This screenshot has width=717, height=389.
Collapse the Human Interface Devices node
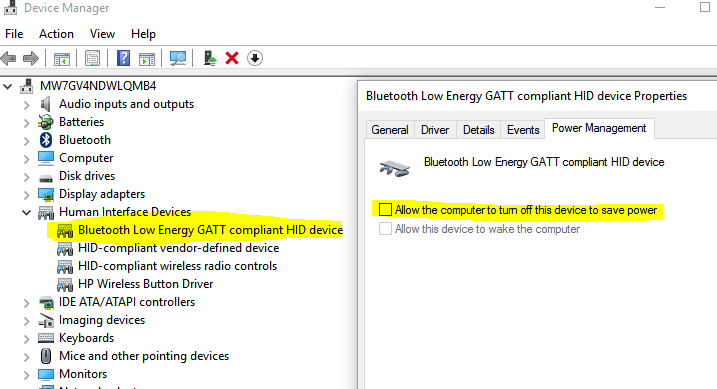27,212
